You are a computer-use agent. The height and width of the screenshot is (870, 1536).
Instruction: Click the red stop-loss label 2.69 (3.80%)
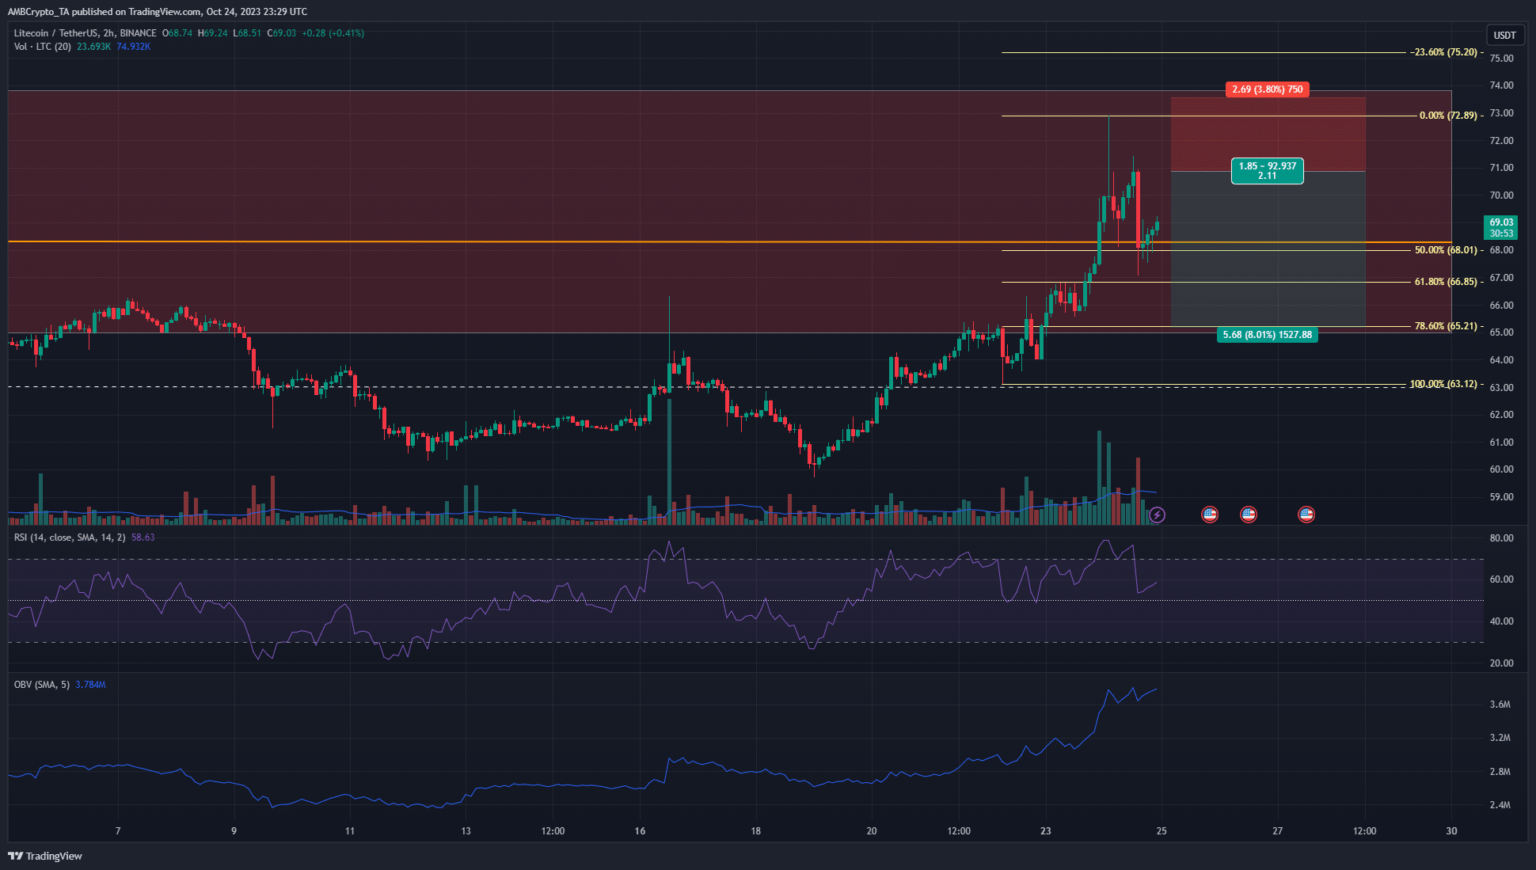pyautogui.click(x=1267, y=90)
